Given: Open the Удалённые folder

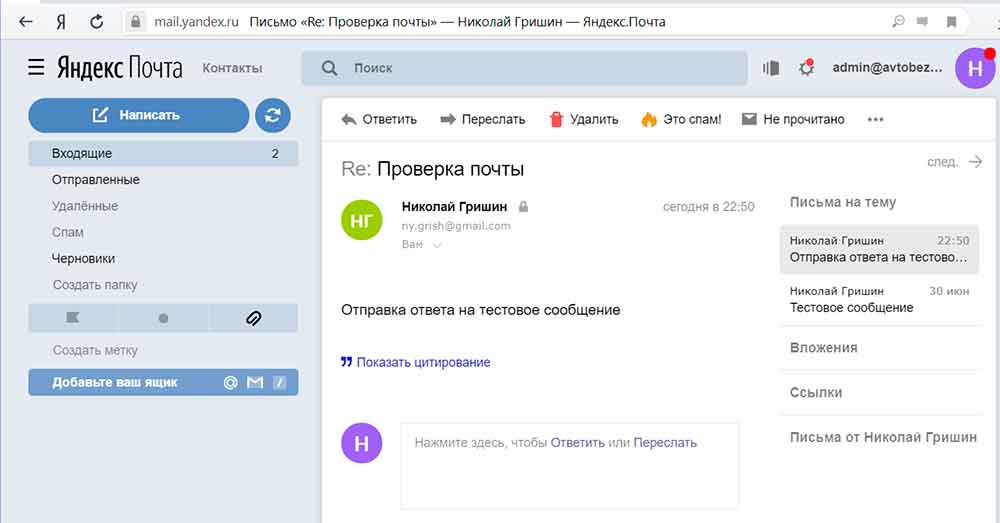Looking at the screenshot, I should 85,206.
